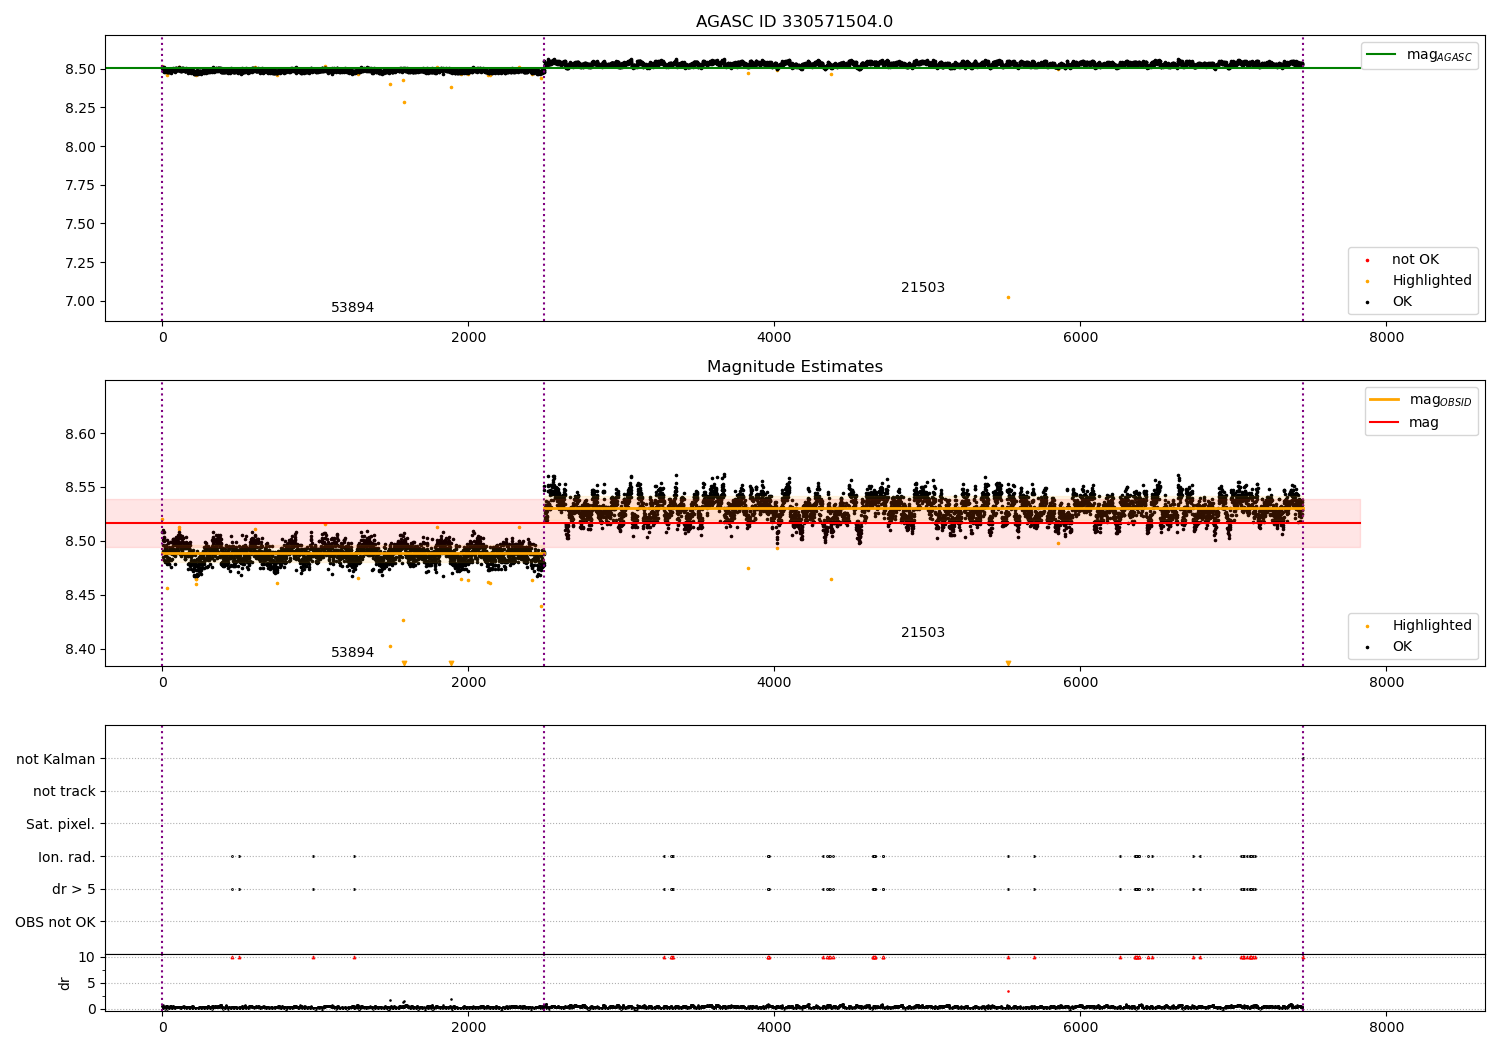Click OK label in Magnitude Estimates legend
Image resolution: width=1500 pixels, height=1050 pixels.
coord(1402,647)
